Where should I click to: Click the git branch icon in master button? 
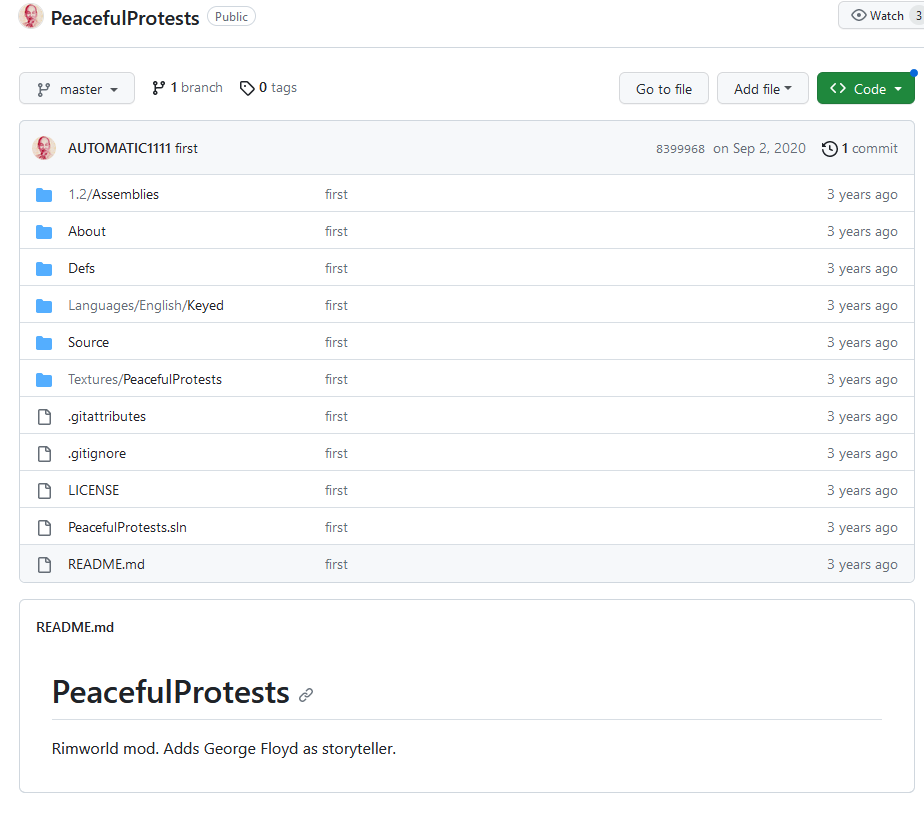point(44,90)
